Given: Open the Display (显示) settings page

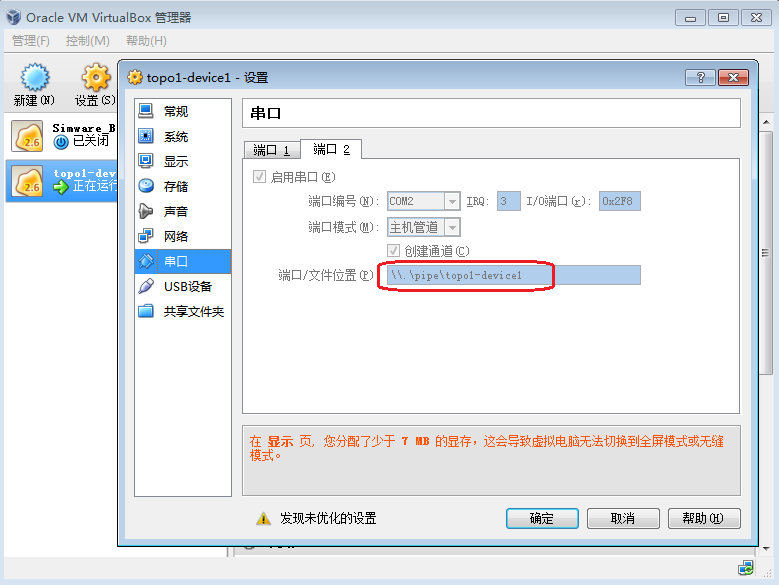Looking at the screenshot, I should point(183,161).
